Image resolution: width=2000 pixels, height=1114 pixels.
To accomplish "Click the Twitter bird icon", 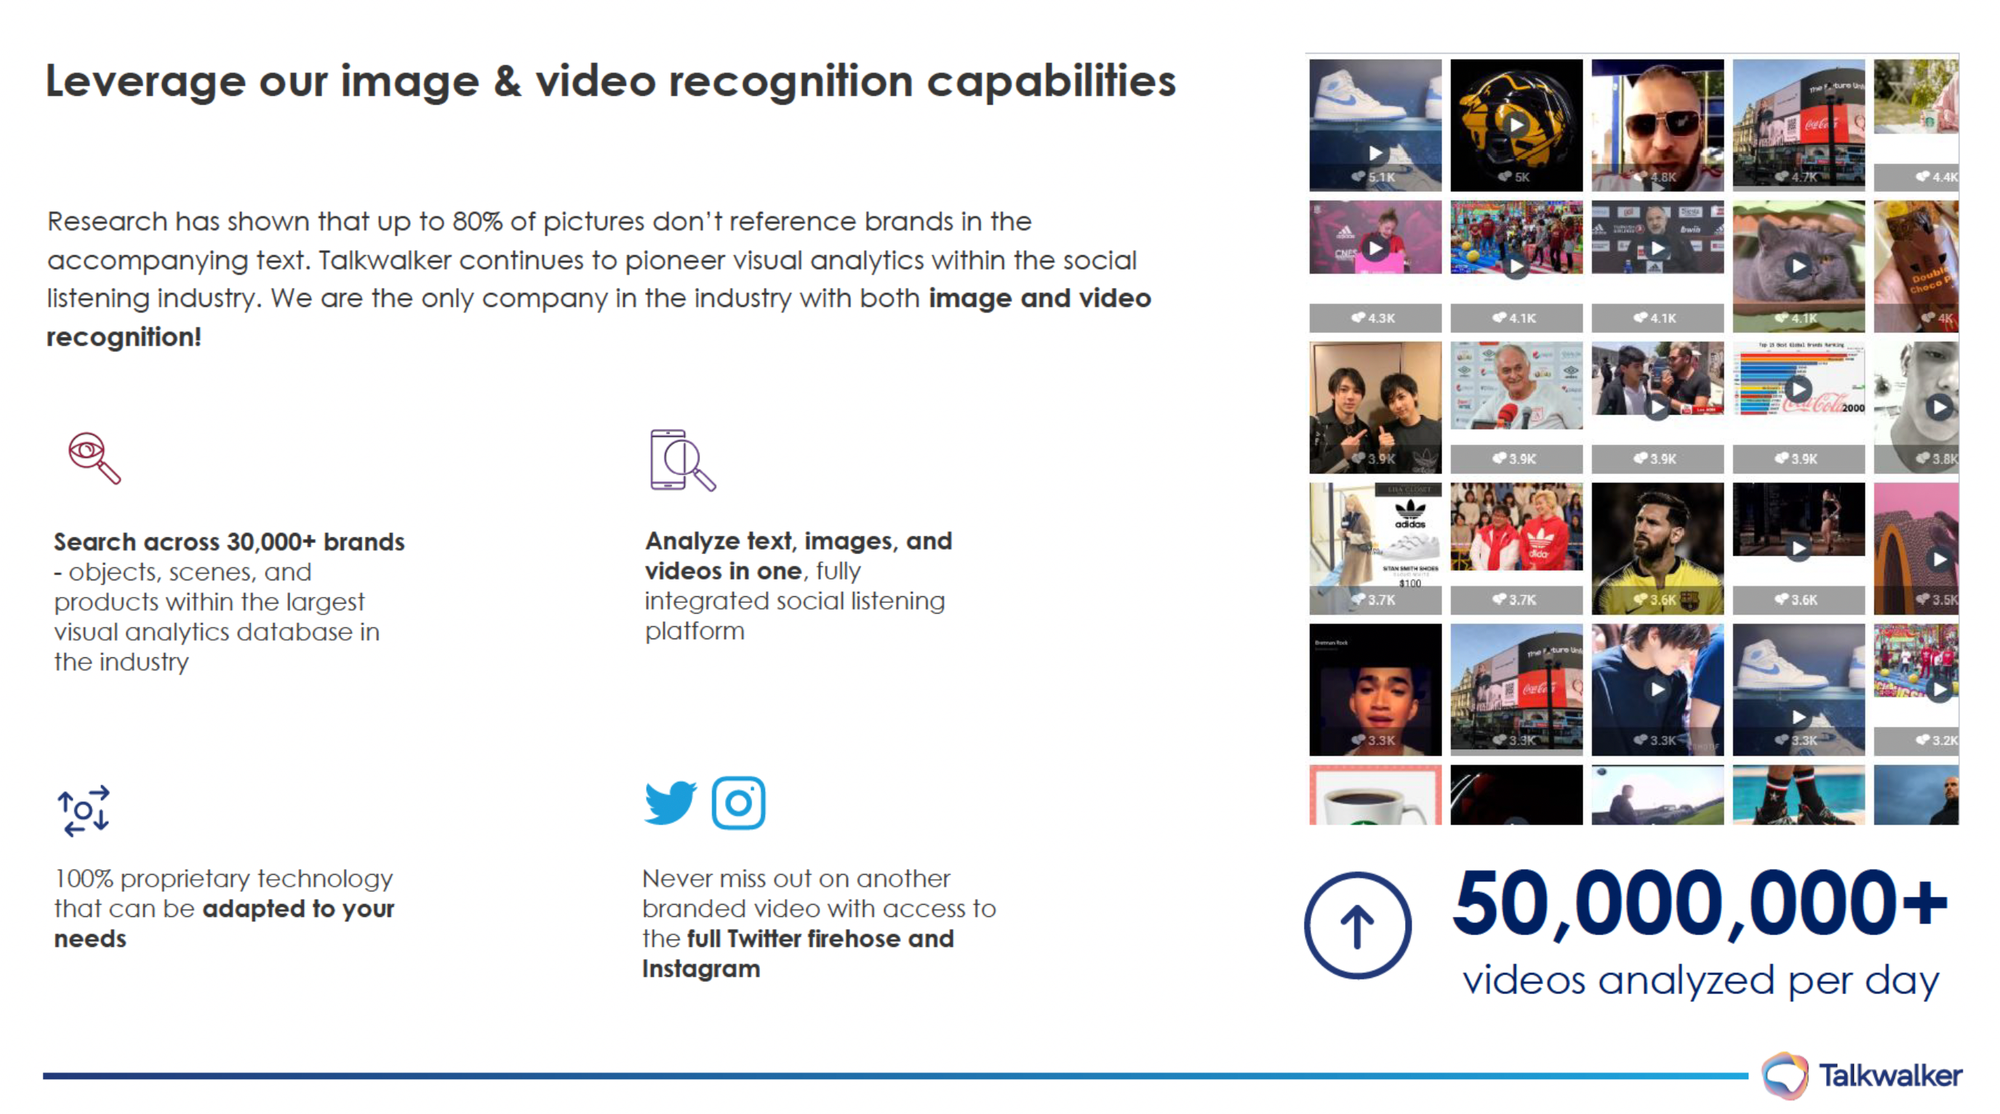I will [668, 802].
